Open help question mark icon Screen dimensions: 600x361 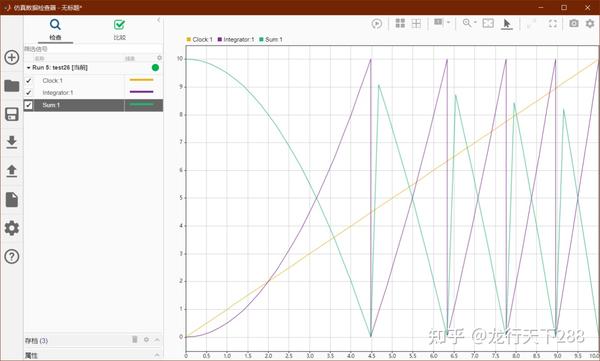(12, 256)
